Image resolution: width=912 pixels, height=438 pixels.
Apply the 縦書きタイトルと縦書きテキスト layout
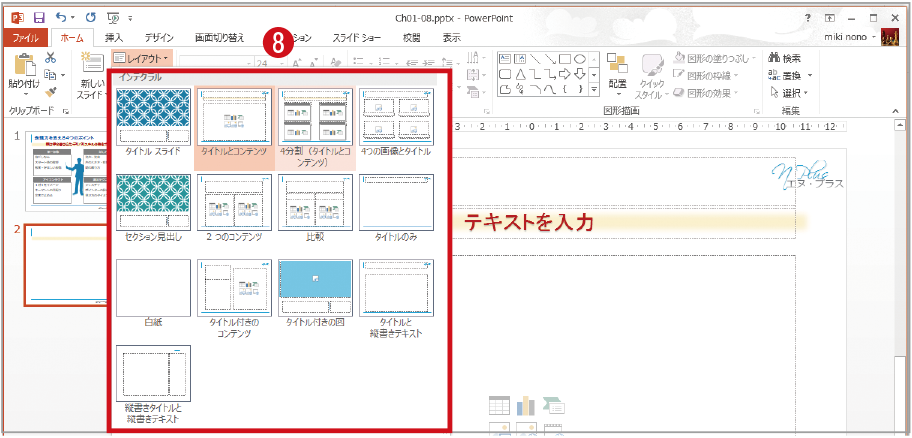(x=154, y=384)
